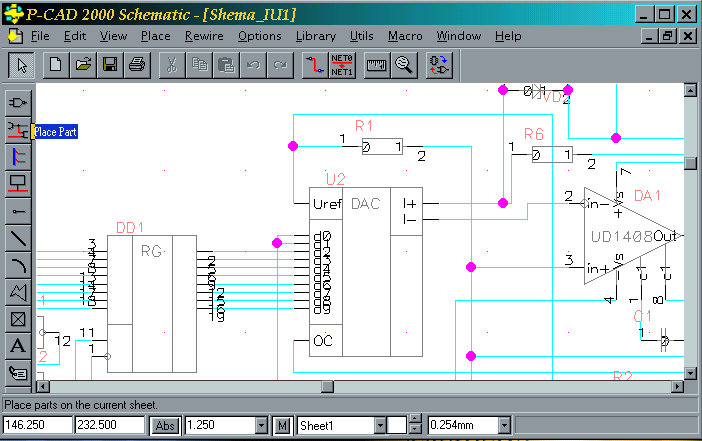Open the Help menu
Screen dimensions: 702x441
(508, 36)
